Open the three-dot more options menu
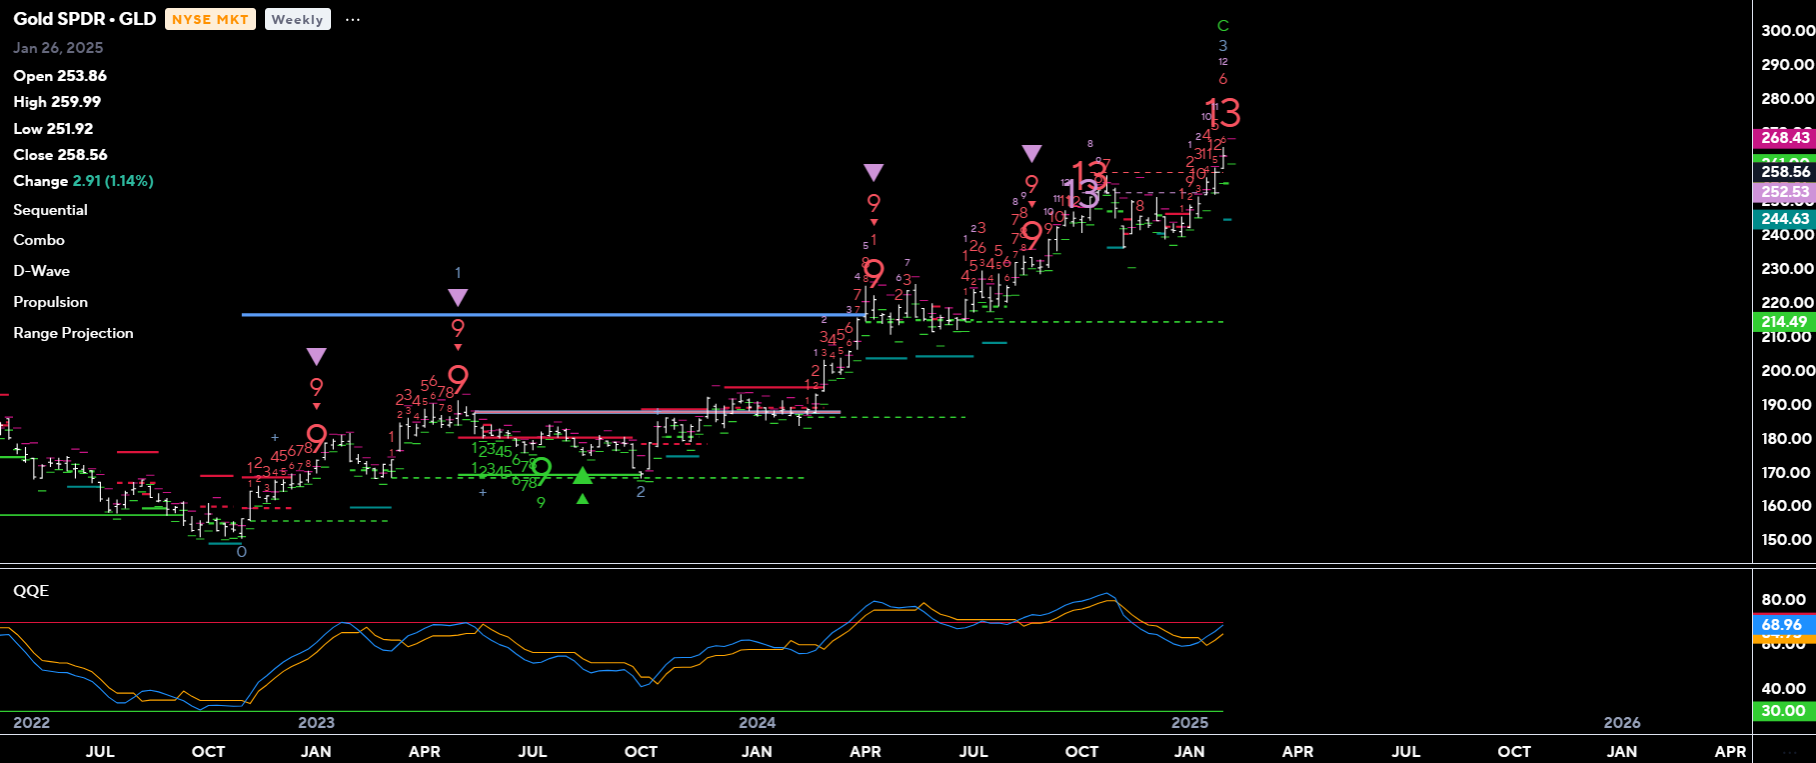This screenshot has height=763, width=1816. click(352, 20)
